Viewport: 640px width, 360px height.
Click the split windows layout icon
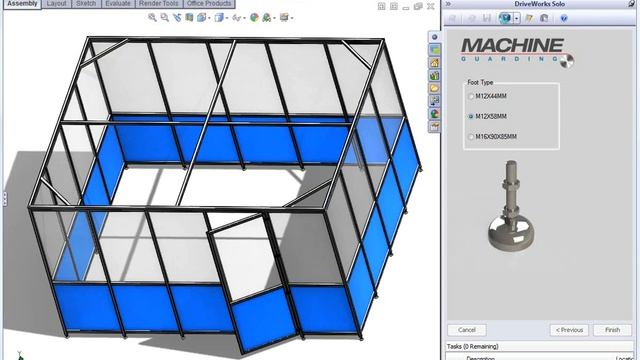click(x=393, y=6)
